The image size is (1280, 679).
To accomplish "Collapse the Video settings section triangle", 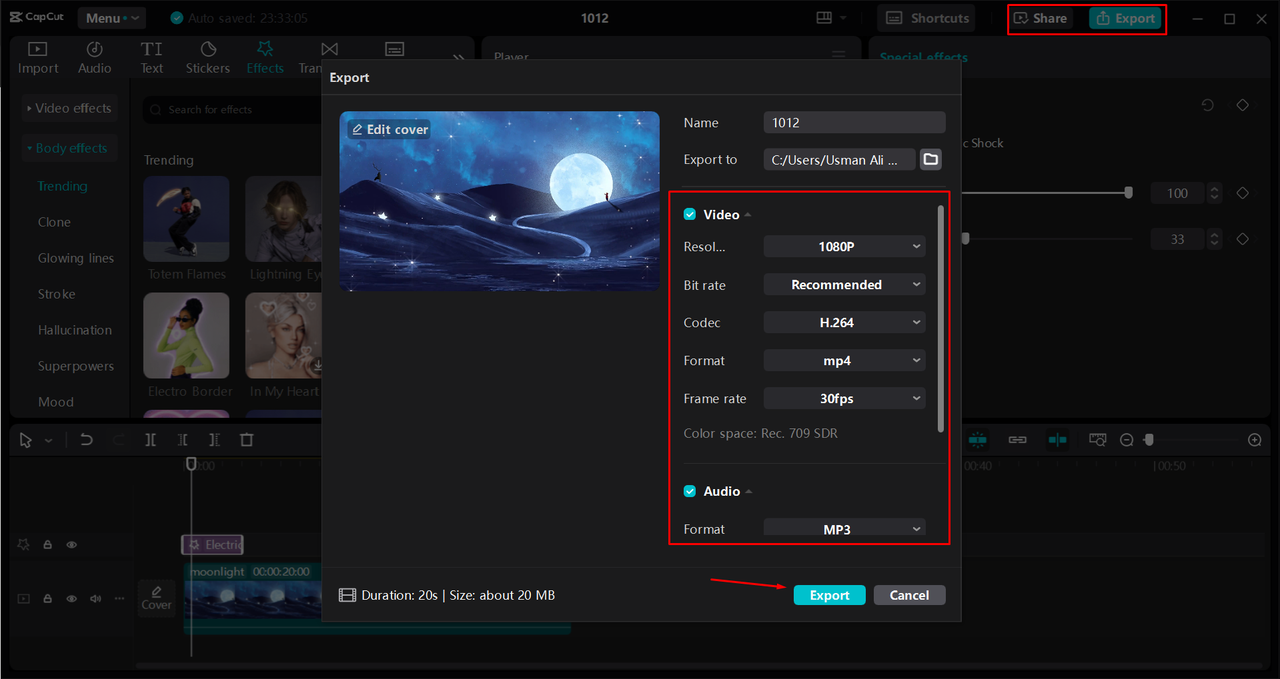I will (748, 215).
